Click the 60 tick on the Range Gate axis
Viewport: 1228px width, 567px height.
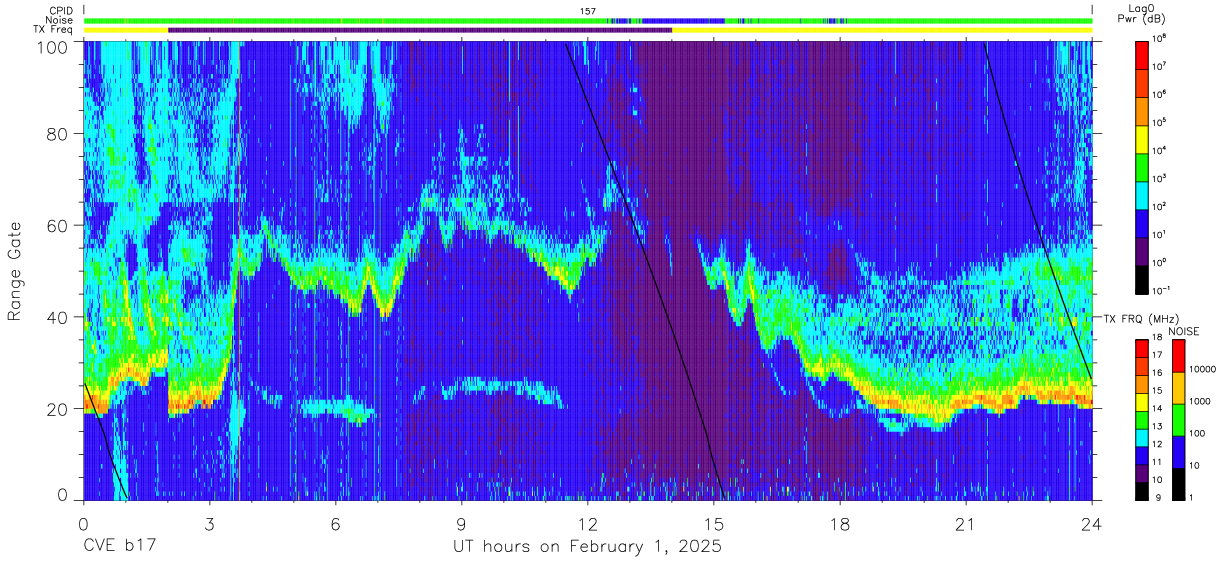pos(56,226)
